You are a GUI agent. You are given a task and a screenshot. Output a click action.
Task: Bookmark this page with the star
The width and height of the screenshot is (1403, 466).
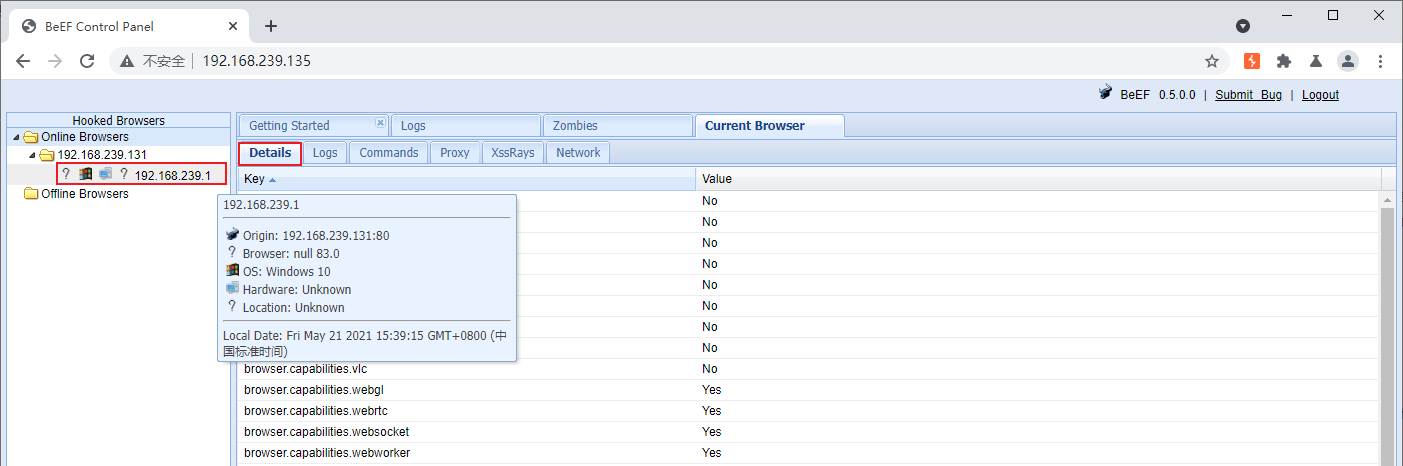coord(1212,61)
